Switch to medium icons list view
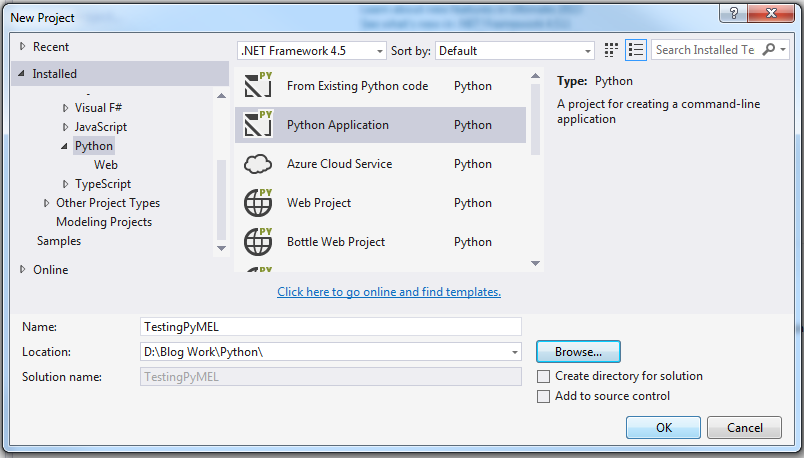804x458 pixels. 636,50
